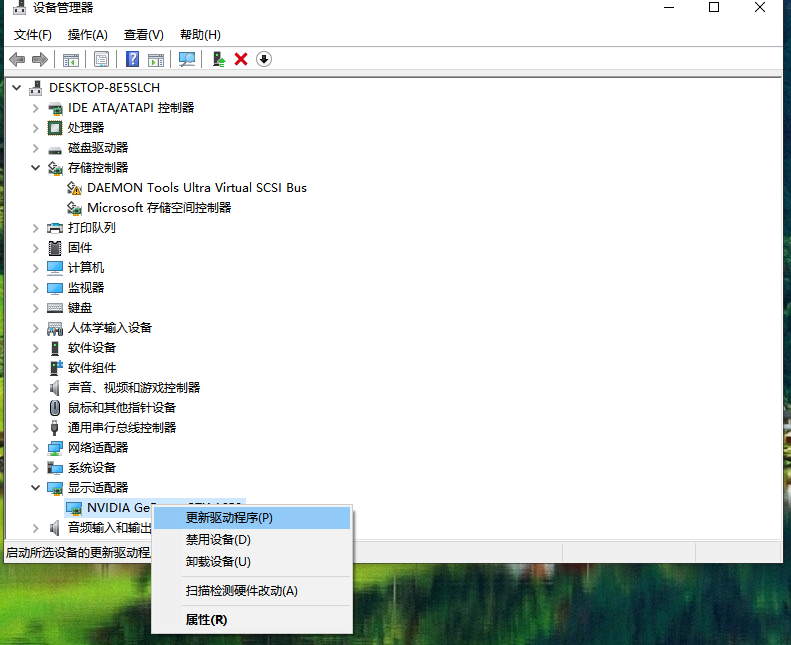Collapse the 显示适配器 category
Screen dimensions: 791x645
[35, 488]
